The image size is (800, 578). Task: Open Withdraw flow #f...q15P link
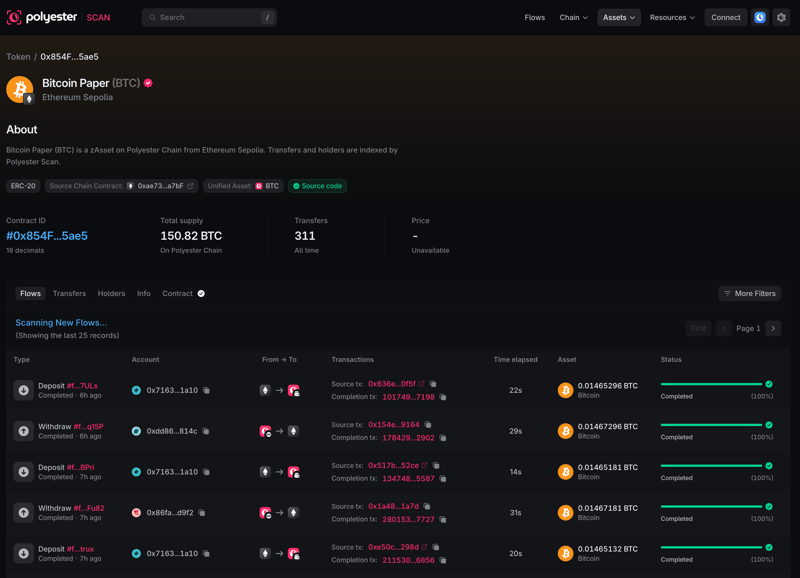point(88,426)
